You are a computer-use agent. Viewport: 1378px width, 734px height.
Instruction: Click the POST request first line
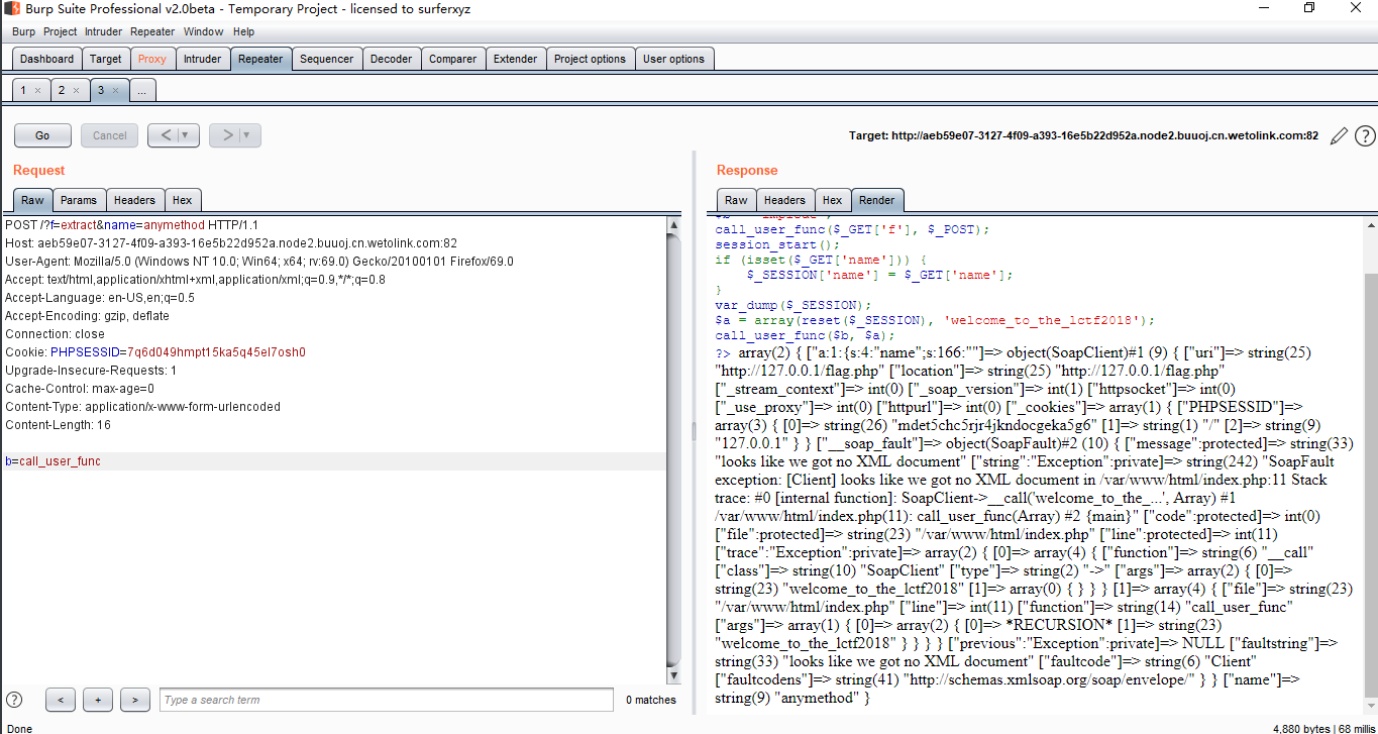(131, 225)
